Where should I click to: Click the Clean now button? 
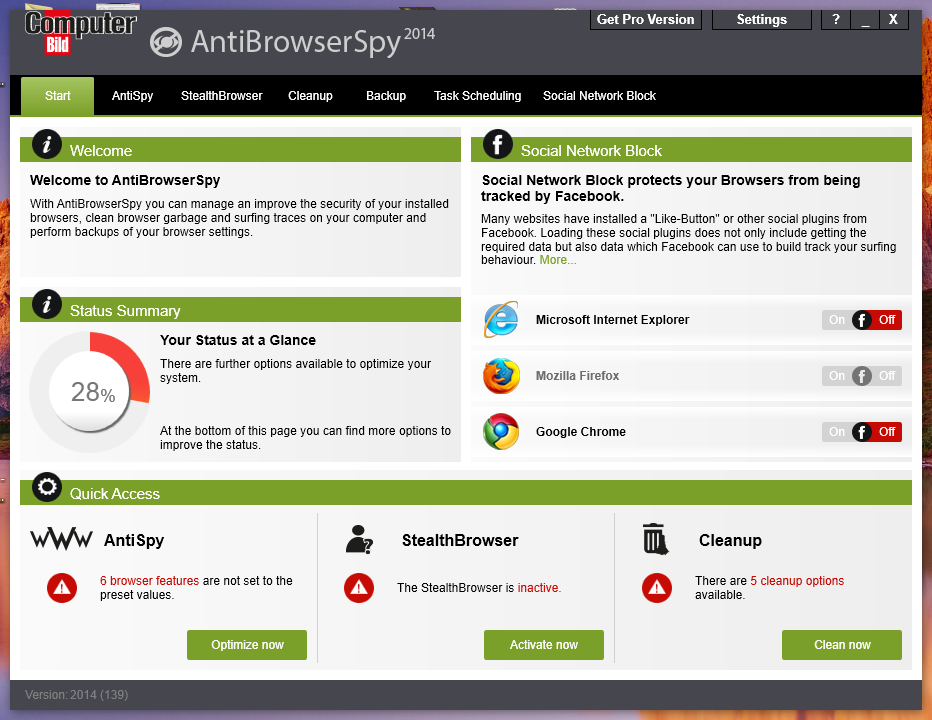[x=842, y=645]
